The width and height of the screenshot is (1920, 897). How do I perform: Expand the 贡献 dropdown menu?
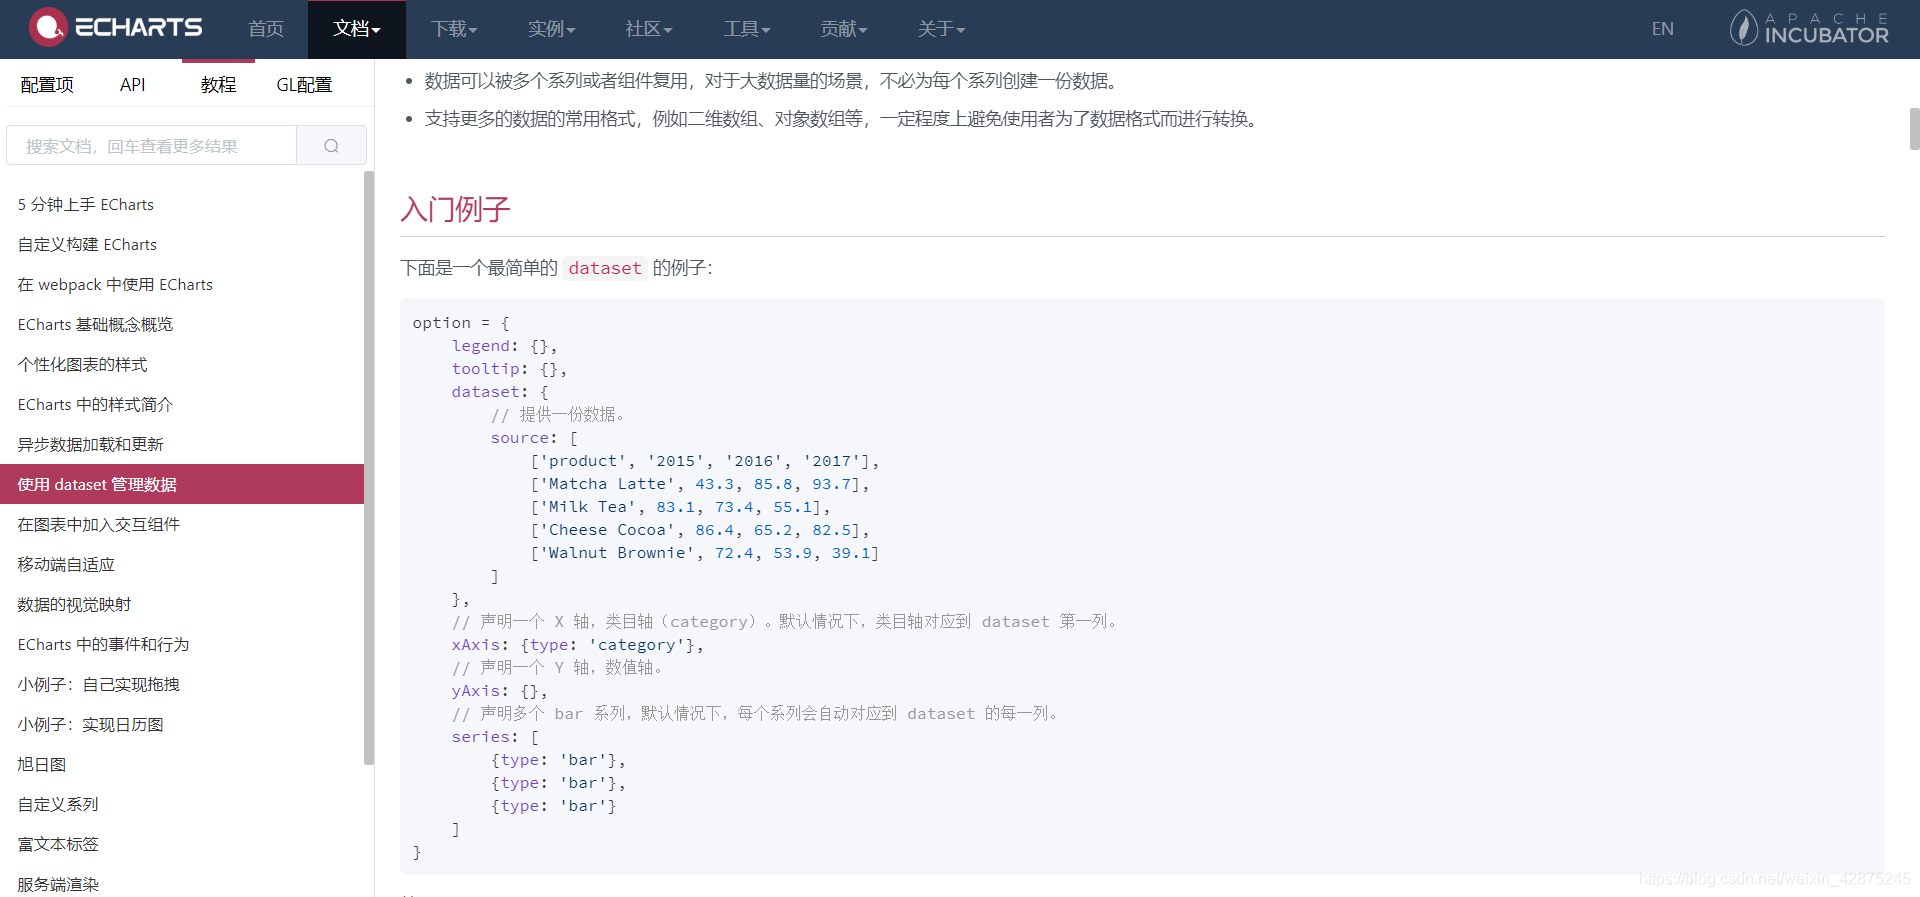pyautogui.click(x=844, y=29)
